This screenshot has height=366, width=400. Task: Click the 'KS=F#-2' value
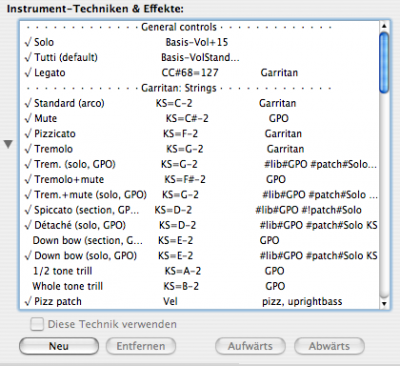[185, 180]
